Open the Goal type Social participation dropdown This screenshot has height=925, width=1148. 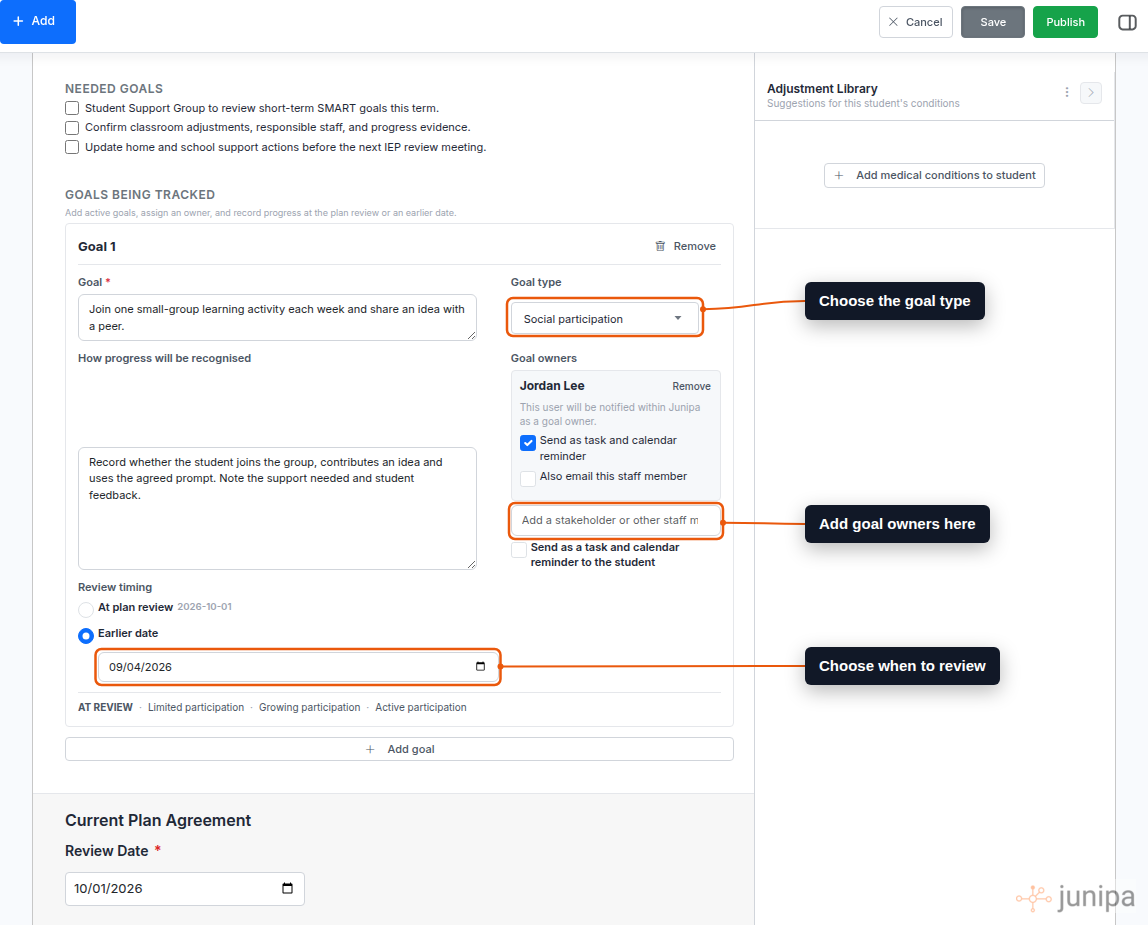point(604,319)
